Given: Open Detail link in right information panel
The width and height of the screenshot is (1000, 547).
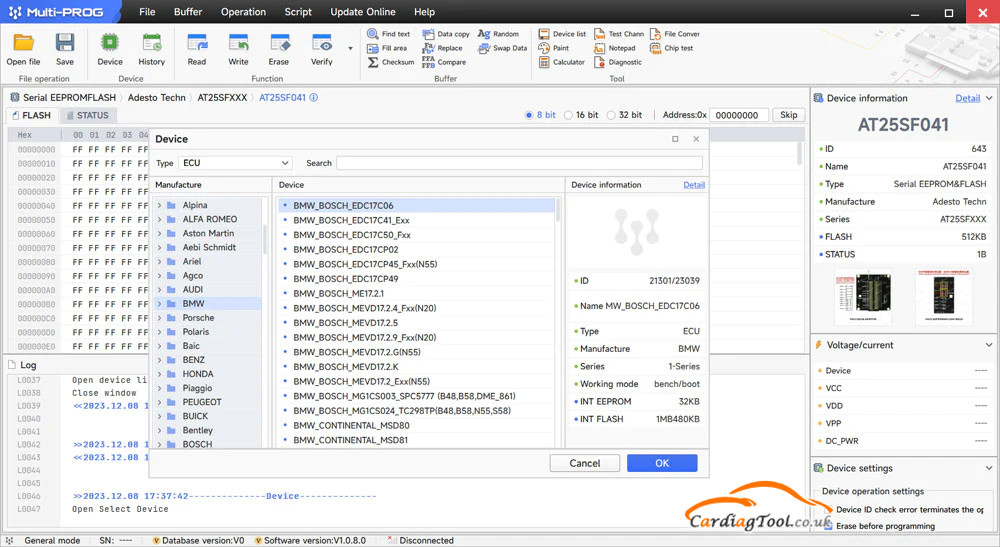Looking at the screenshot, I should 967,98.
